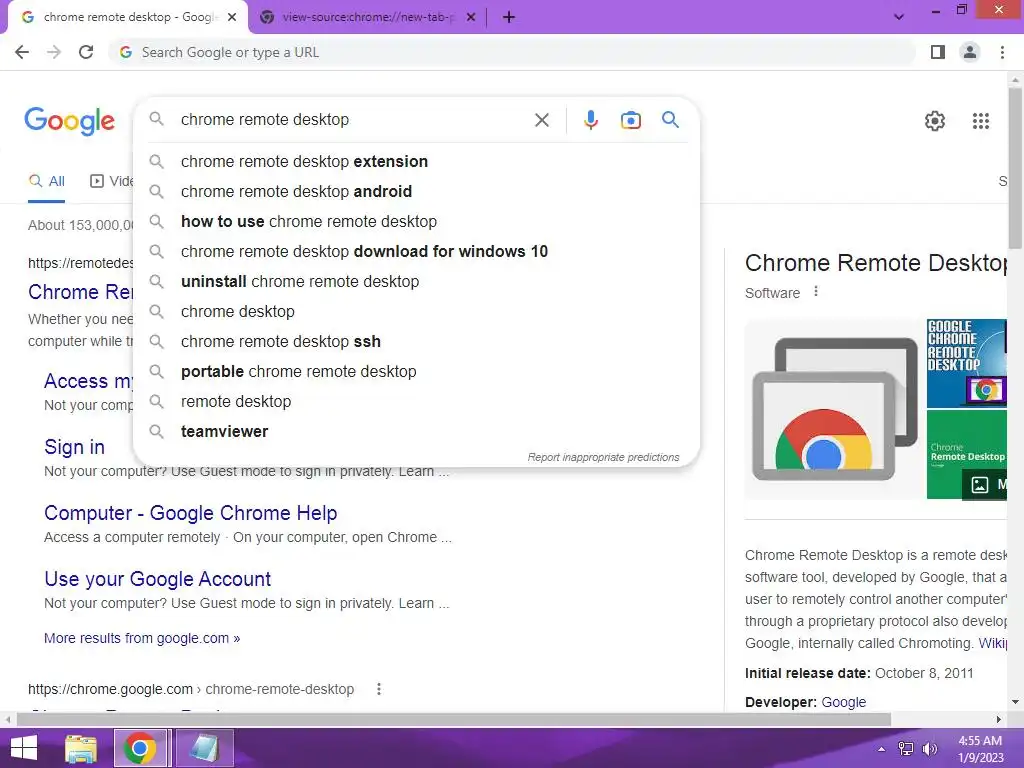Open Chrome three-dot menu

tap(1002, 52)
